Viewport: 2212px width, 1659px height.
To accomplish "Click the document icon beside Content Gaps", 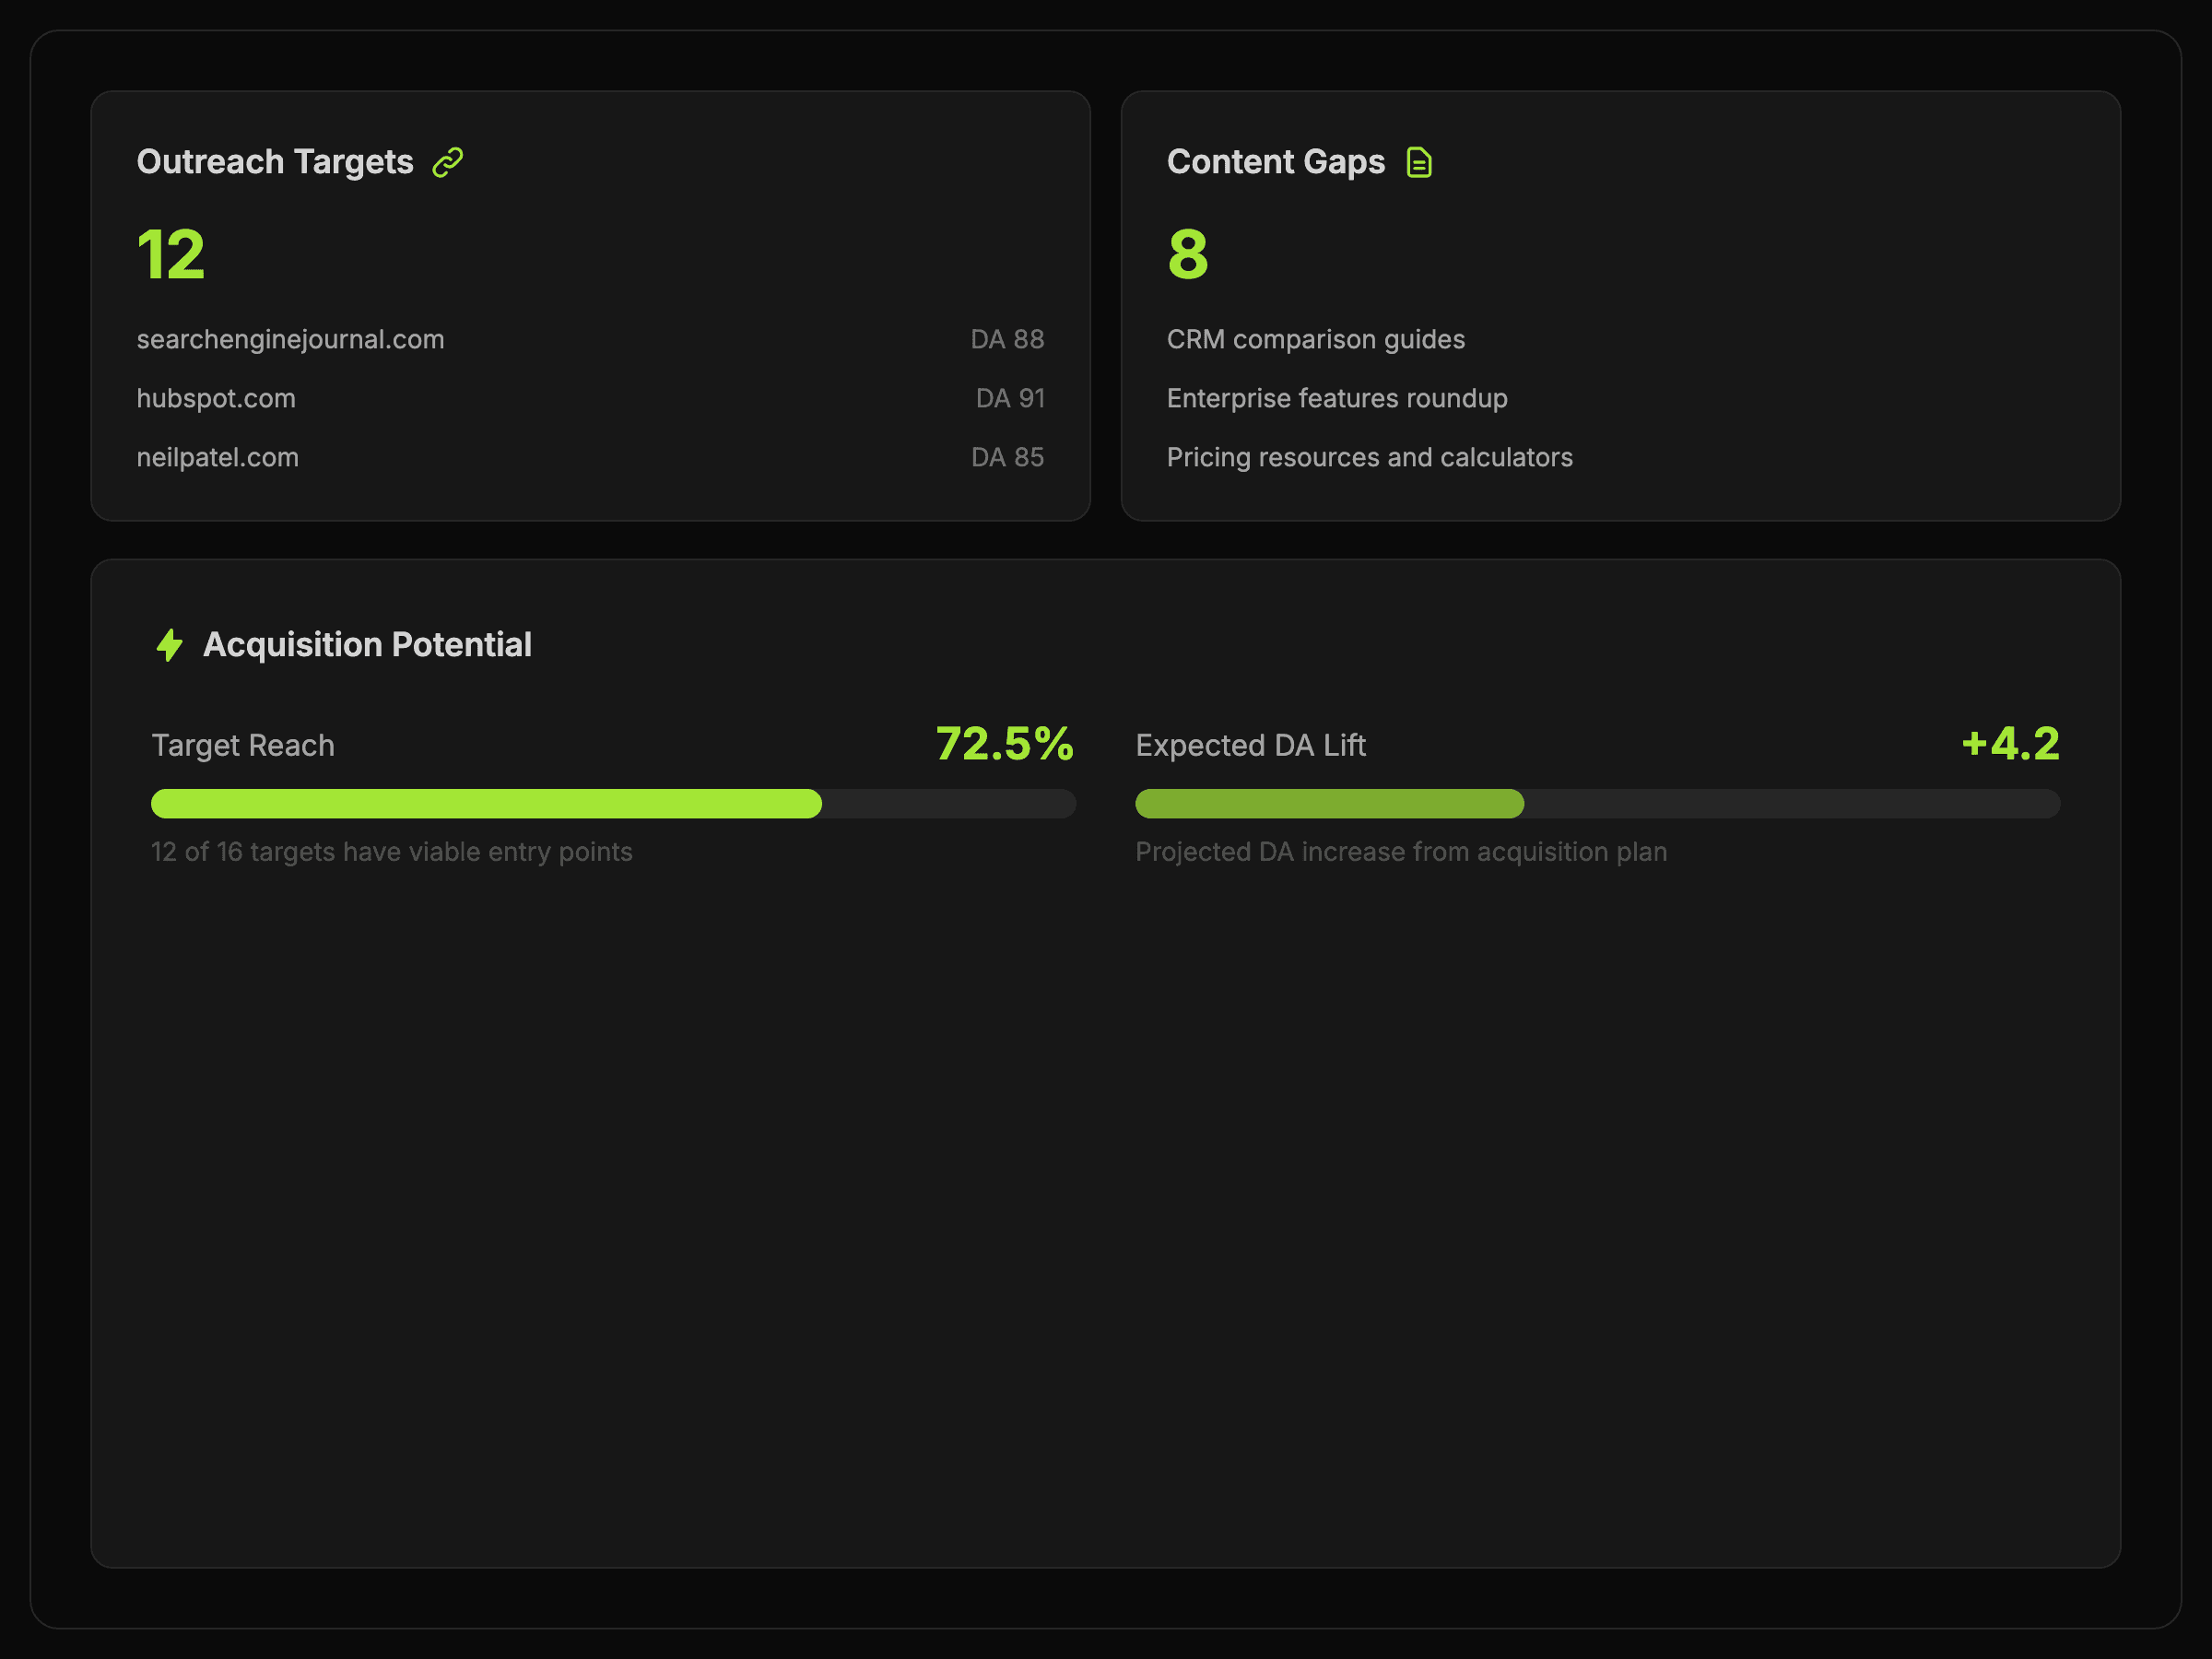I will coord(1418,162).
